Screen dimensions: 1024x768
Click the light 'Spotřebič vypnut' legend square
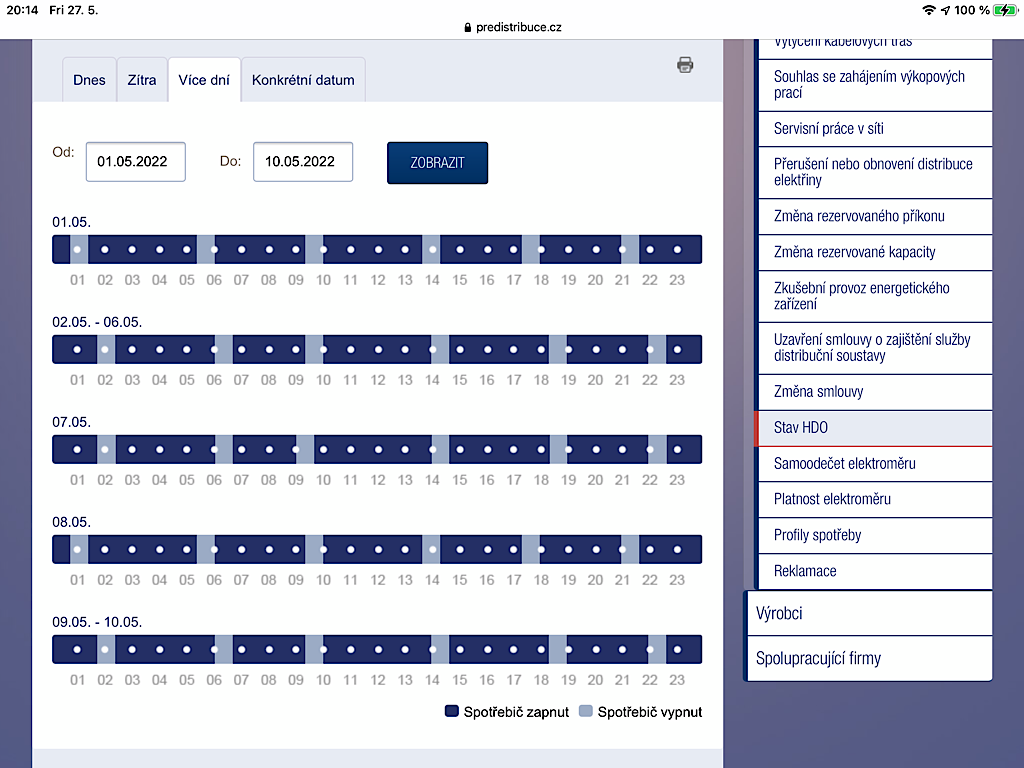pos(587,712)
